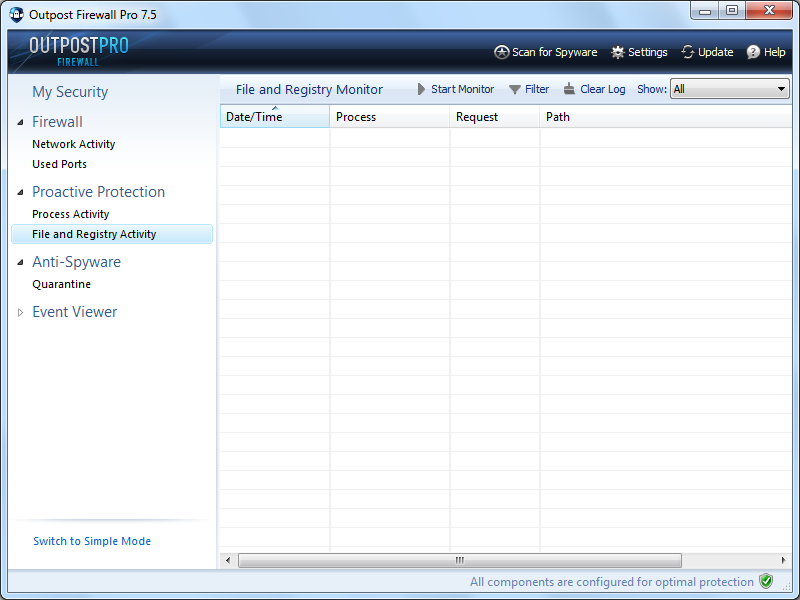Click the Update refresh icon
800x600 pixels.
(688, 52)
